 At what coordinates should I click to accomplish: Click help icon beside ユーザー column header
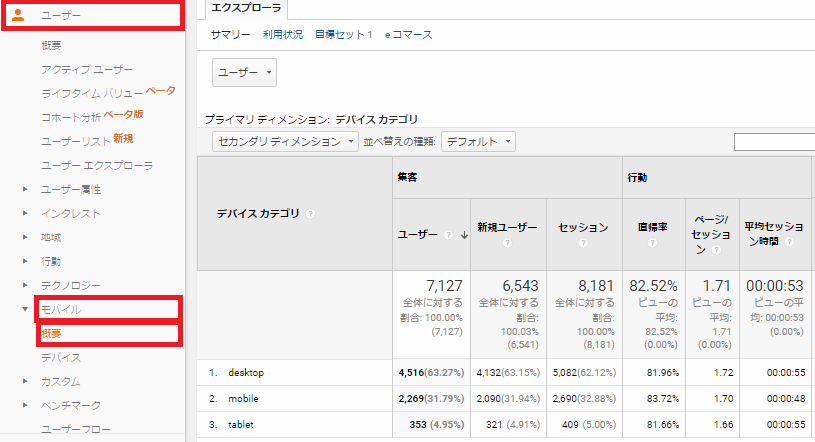tap(446, 235)
